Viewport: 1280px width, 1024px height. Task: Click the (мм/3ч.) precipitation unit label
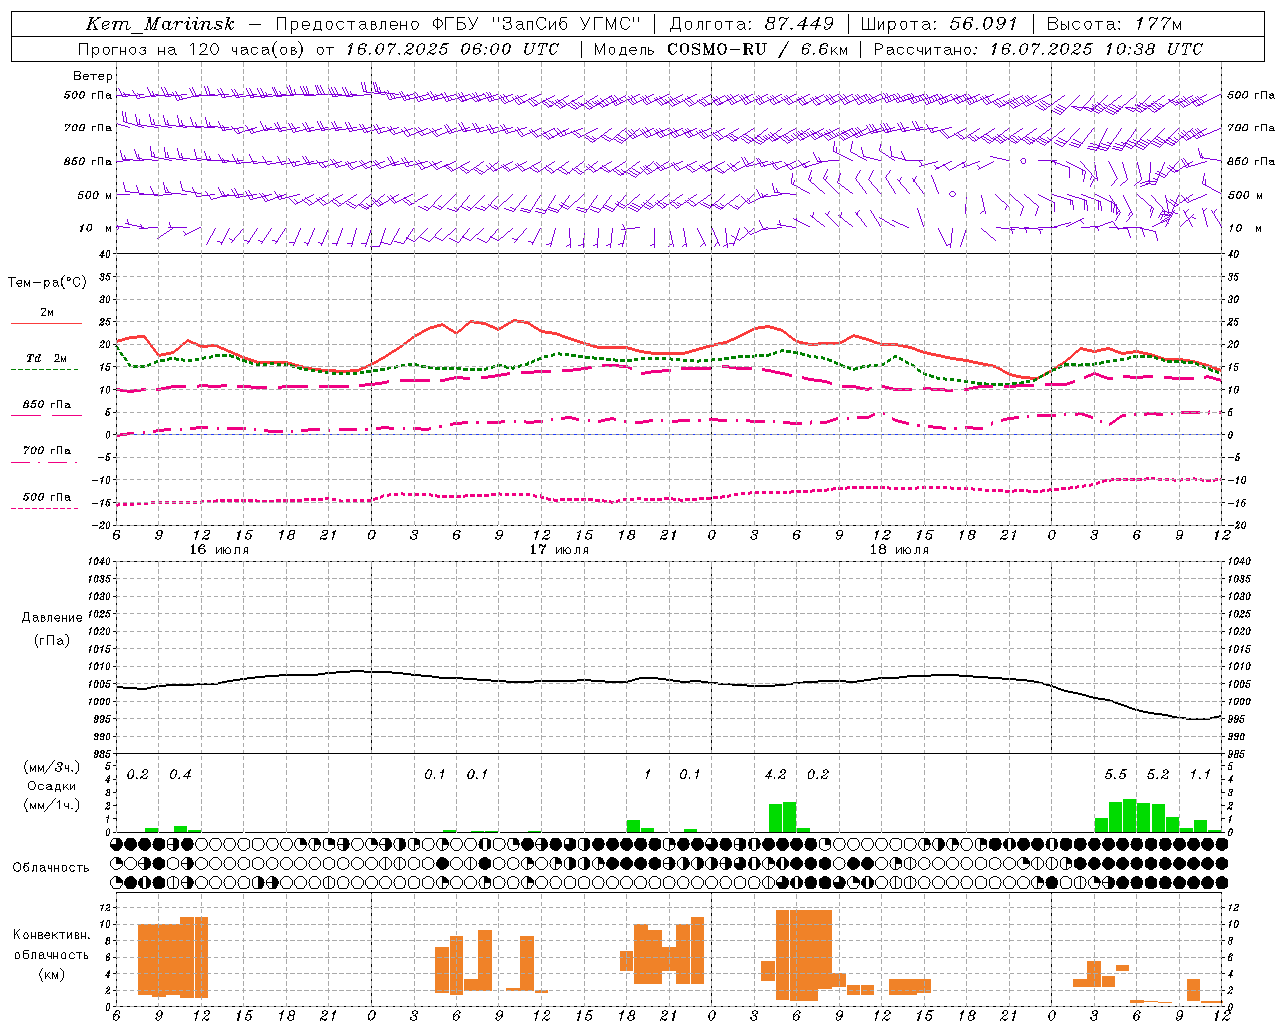52,767
